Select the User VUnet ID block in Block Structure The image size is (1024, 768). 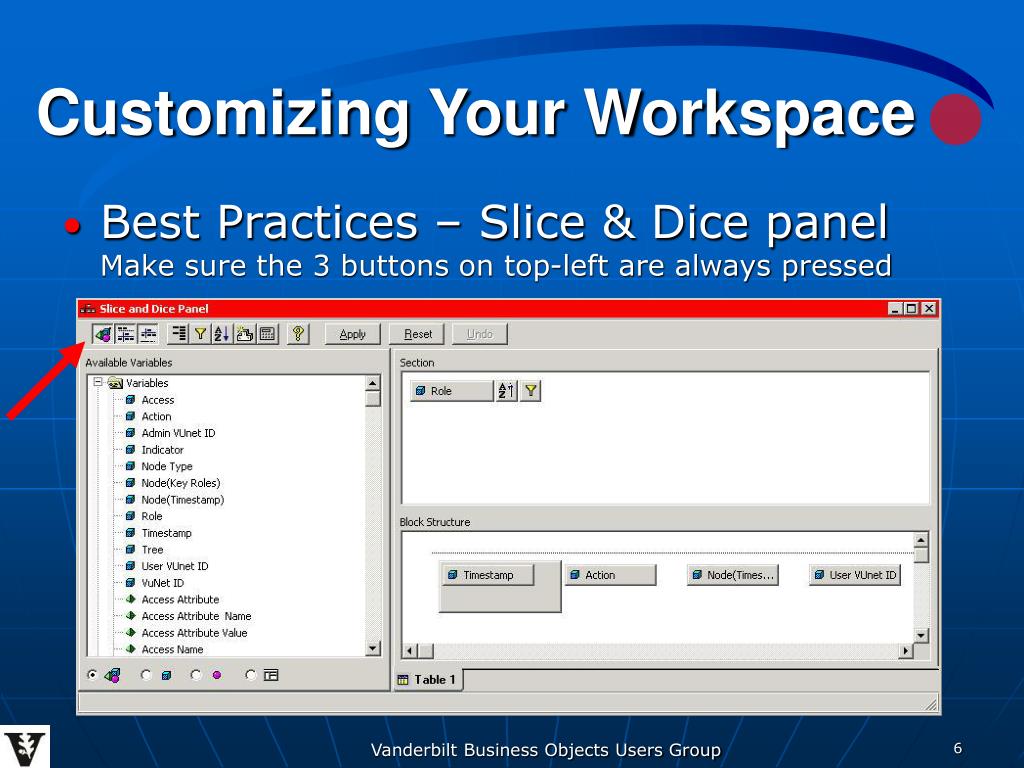pyautogui.click(x=855, y=575)
